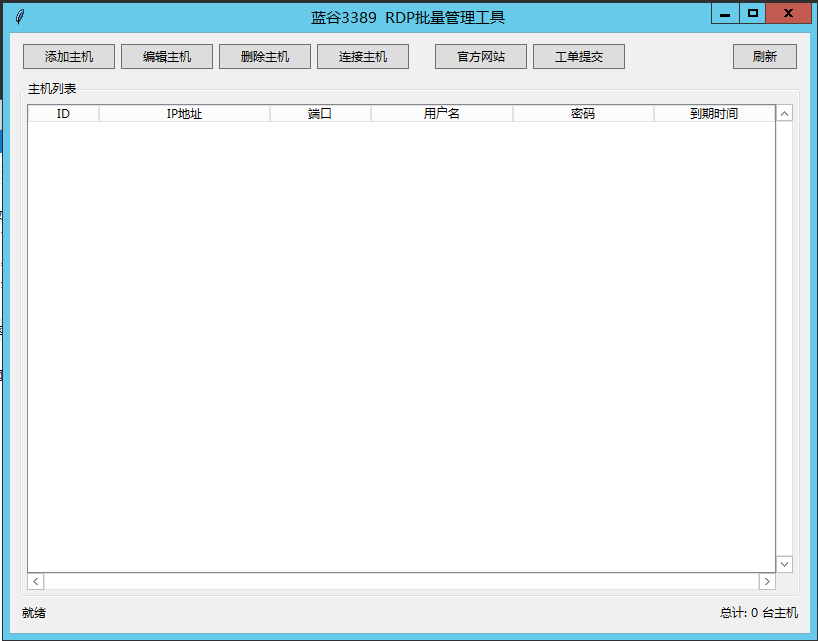Sort by the ID column header
This screenshot has width=818, height=641.
coord(63,113)
